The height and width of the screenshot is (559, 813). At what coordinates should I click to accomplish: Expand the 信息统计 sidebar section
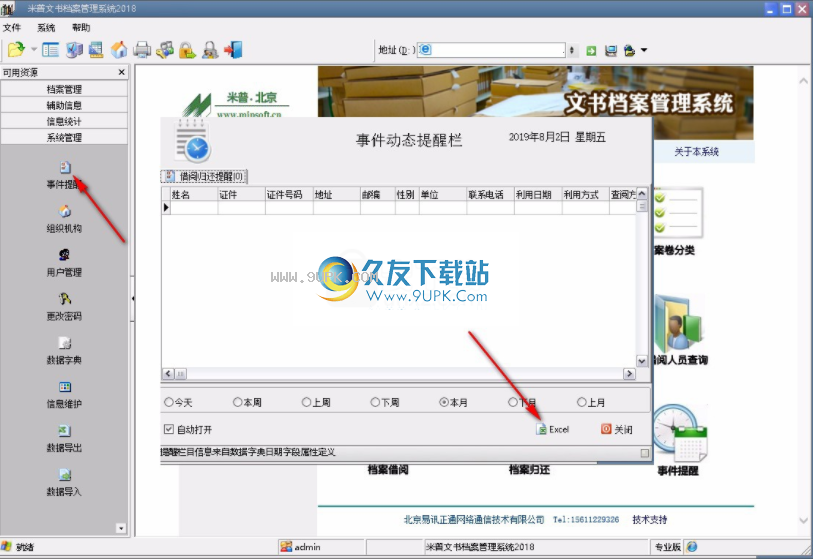[64, 121]
